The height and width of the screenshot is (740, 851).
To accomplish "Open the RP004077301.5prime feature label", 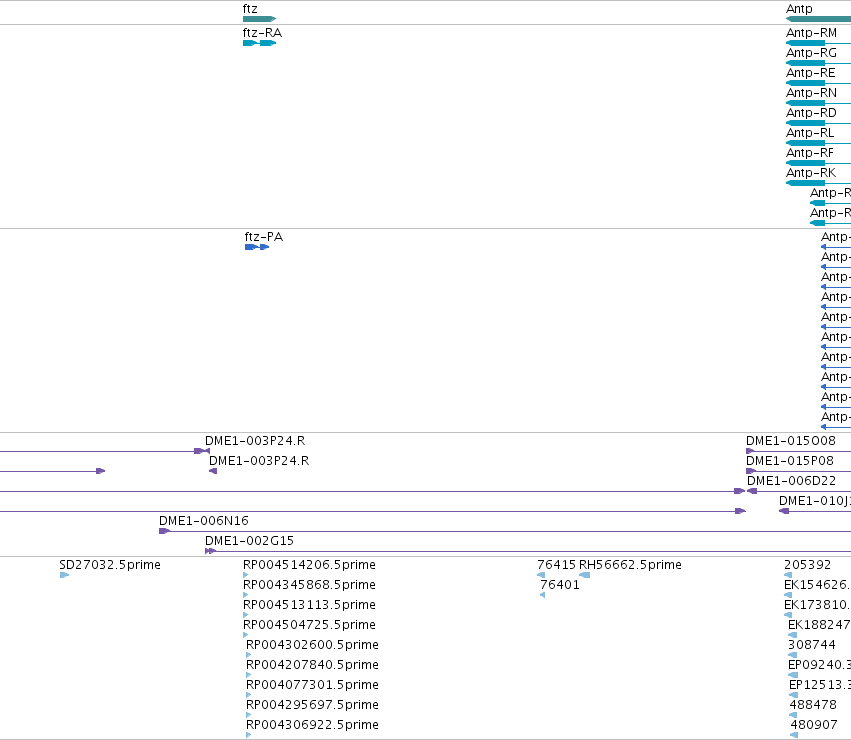I will [x=313, y=685].
